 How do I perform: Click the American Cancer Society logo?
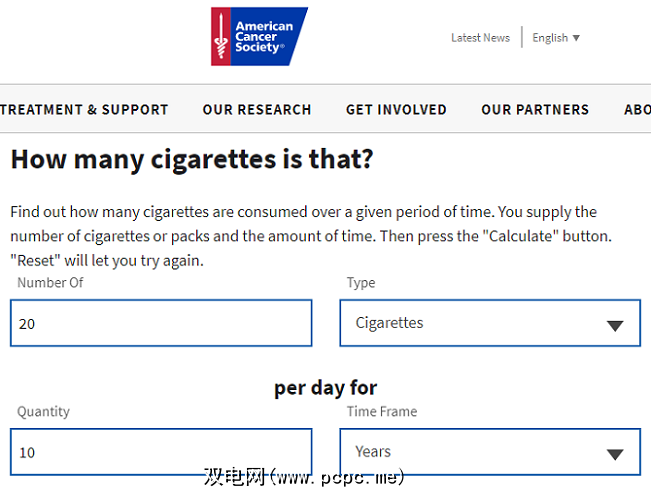(258, 37)
